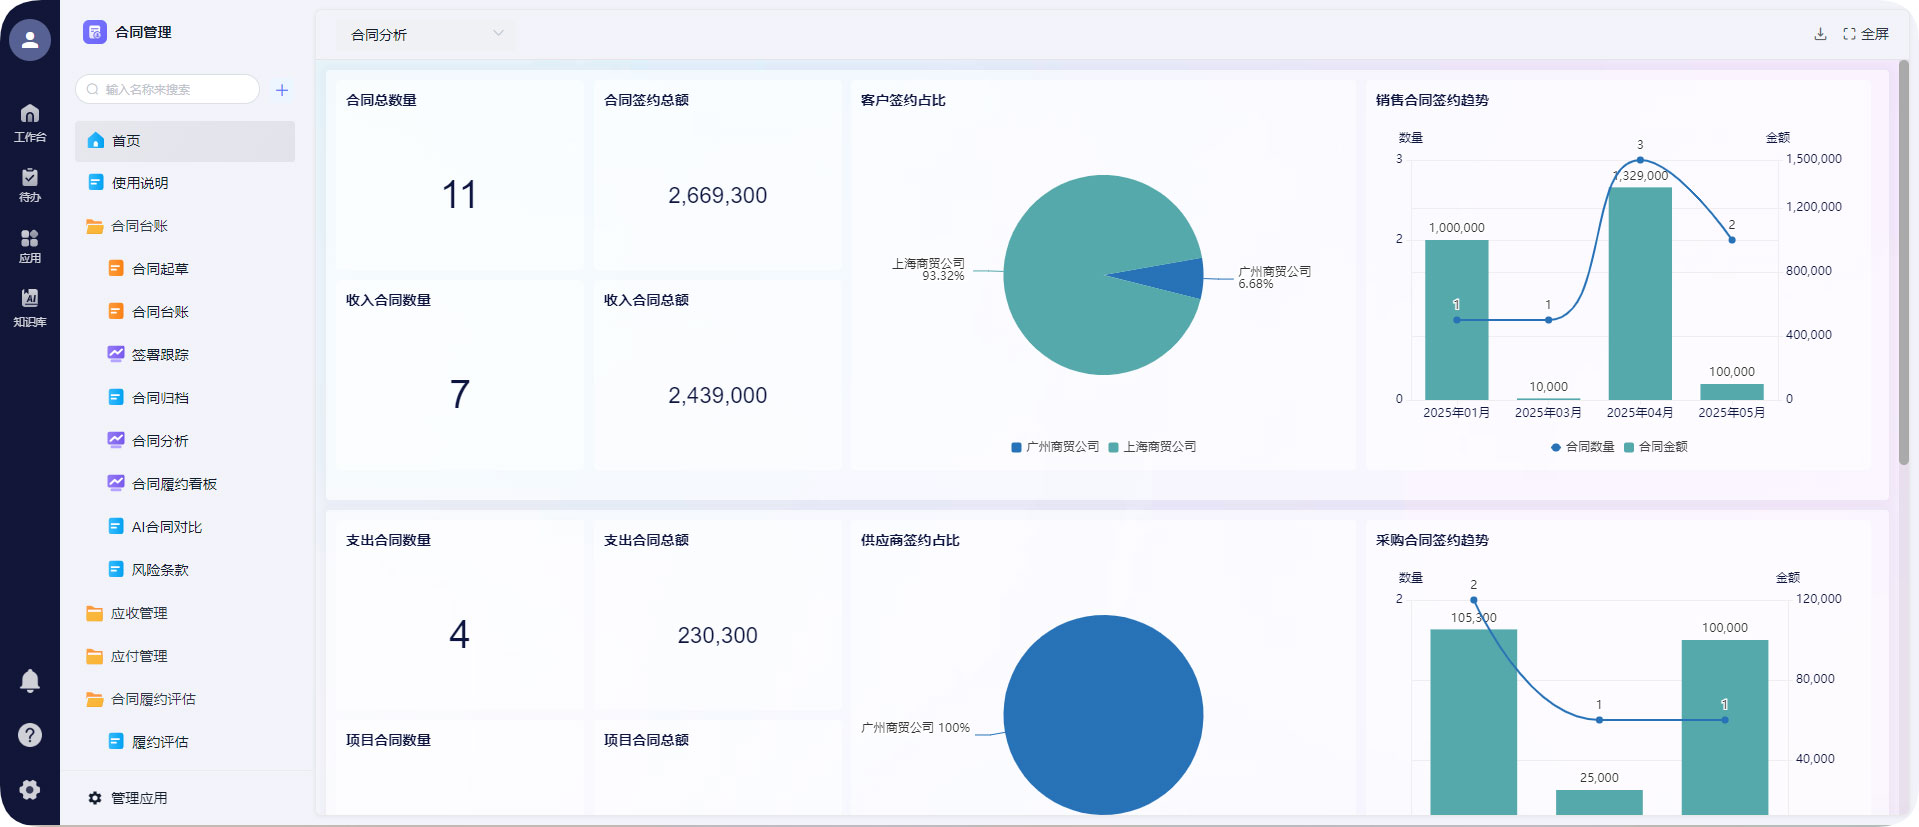1919x827 pixels.
Task: Click the download icon at top right
Action: pos(1820,34)
